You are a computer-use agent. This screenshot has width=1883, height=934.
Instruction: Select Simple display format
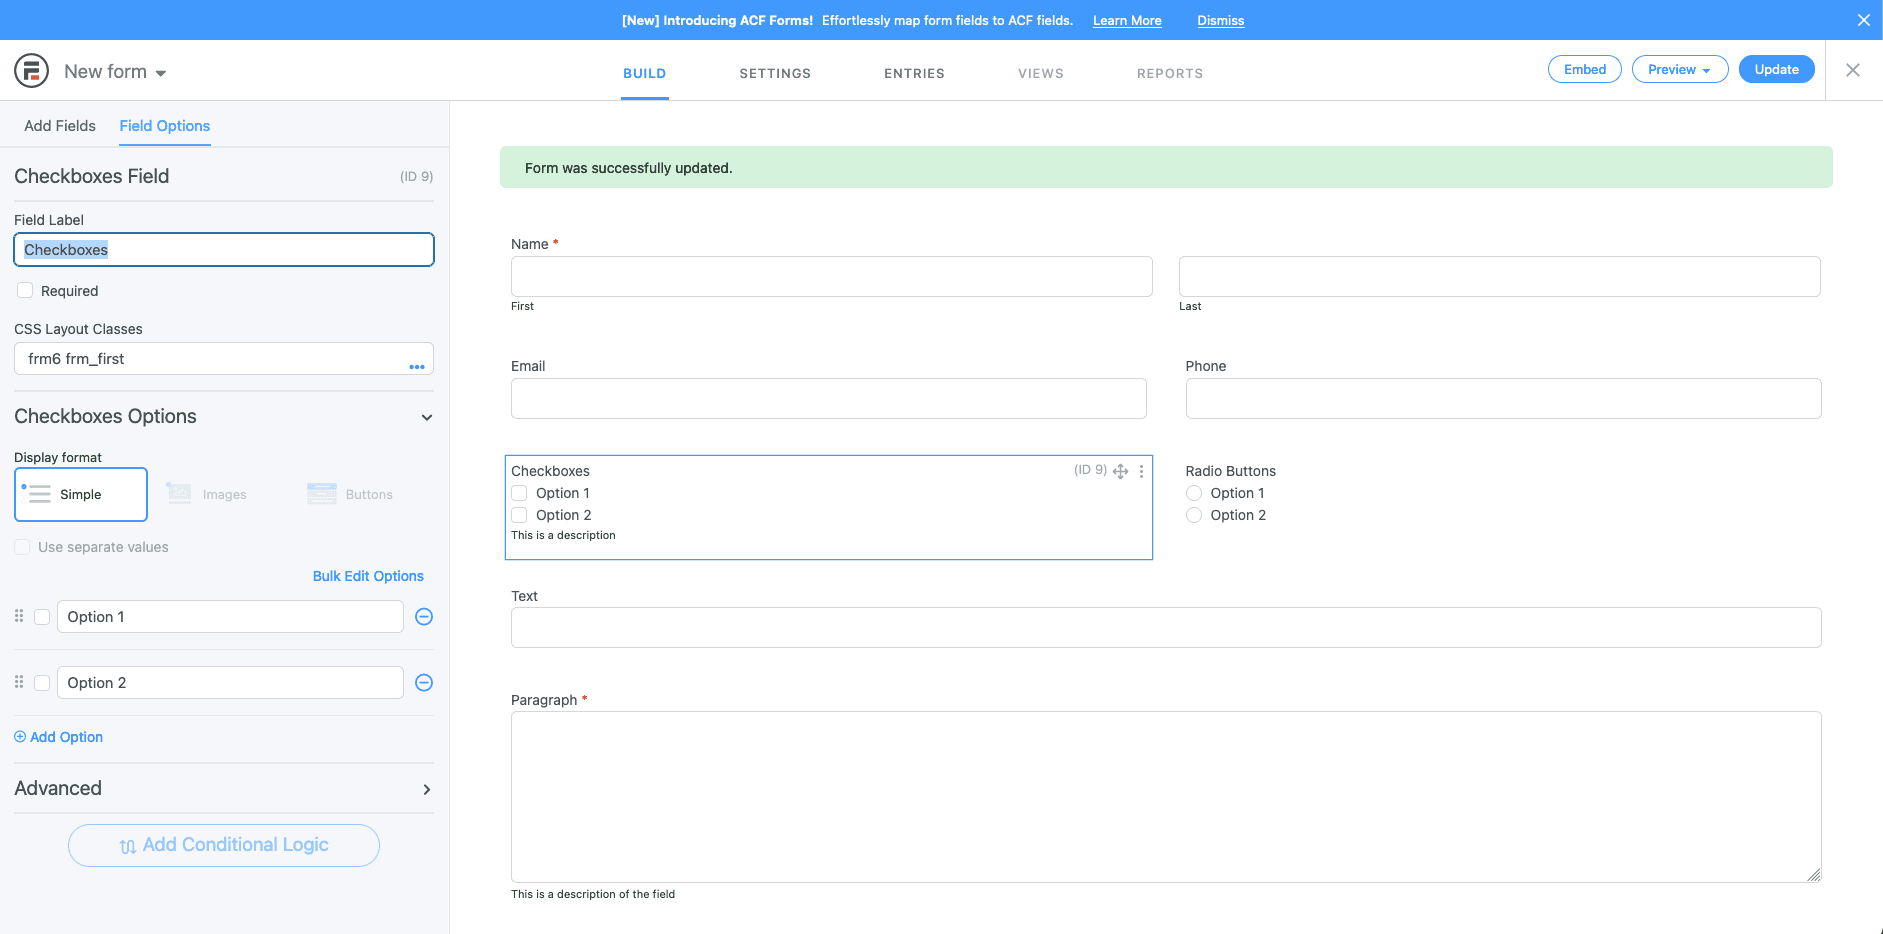(x=81, y=494)
